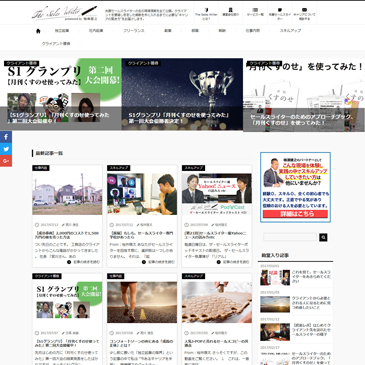Screen dimensions: 365x365
Task: Select the スキルアップ menu item
Action: point(290,31)
